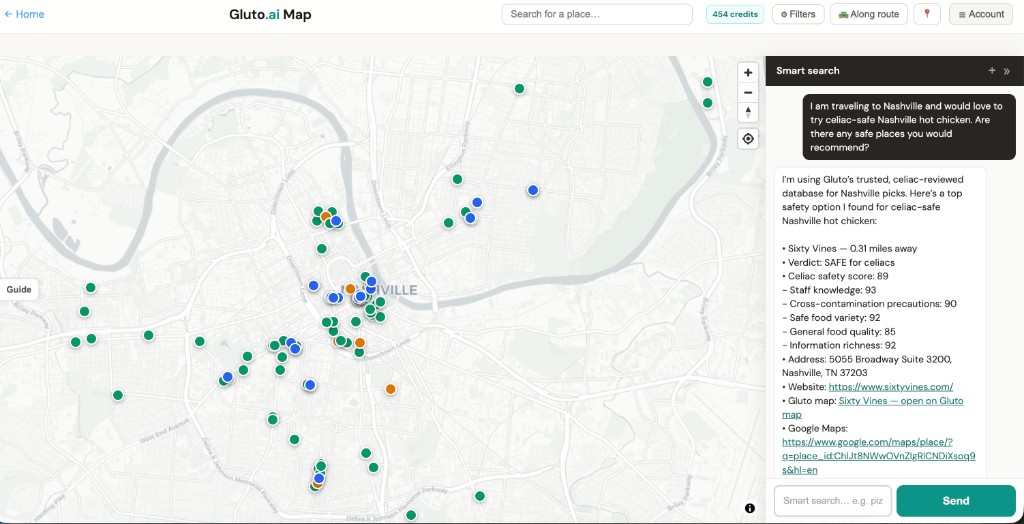Screen dimensions: 1024x524
Task: Go back via the Home link
Action: [x=24, y=14]
